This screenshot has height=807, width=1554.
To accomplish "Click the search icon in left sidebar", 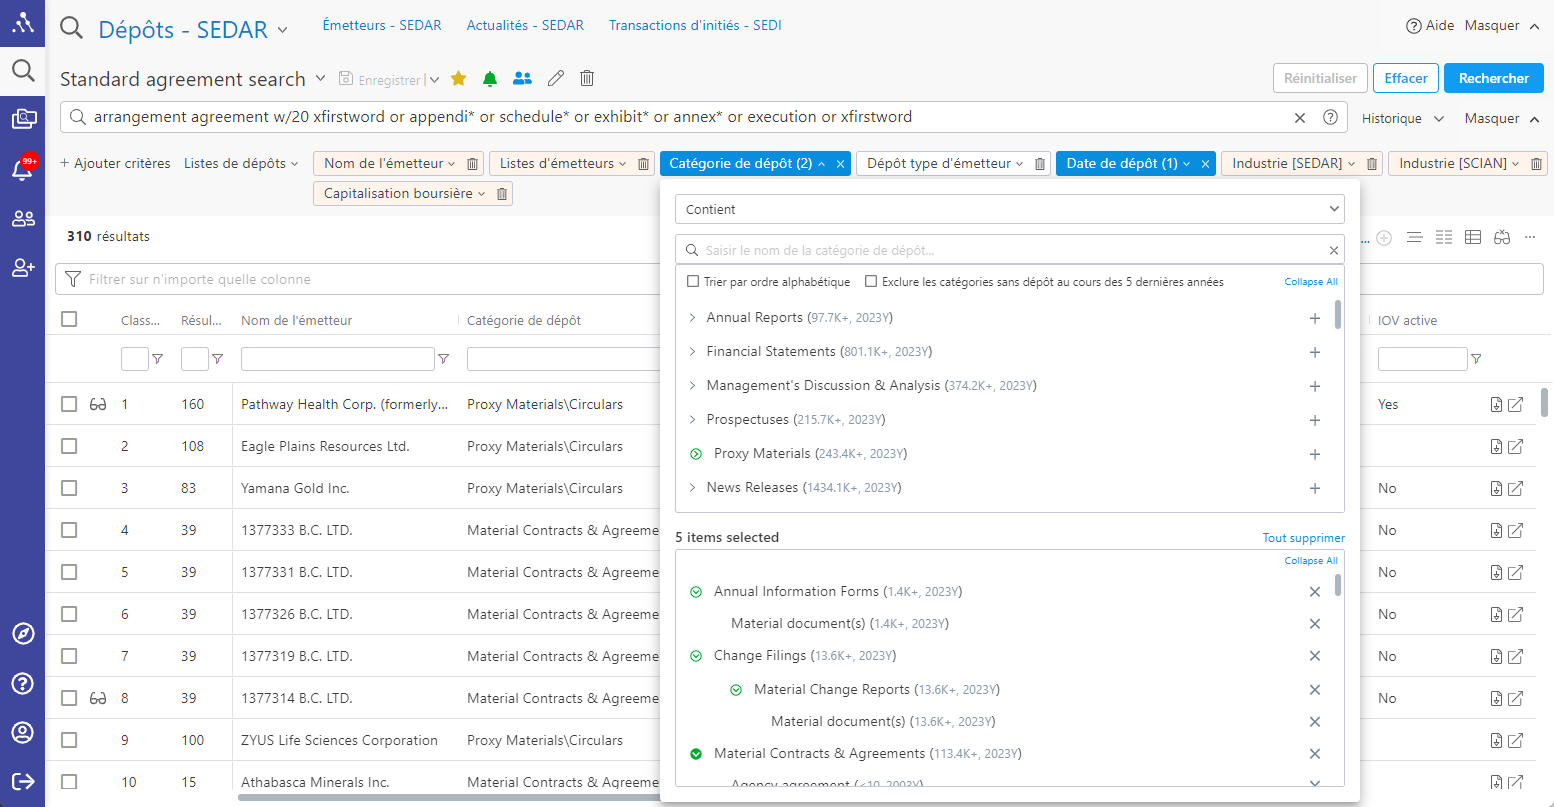I will pos(22,70).
